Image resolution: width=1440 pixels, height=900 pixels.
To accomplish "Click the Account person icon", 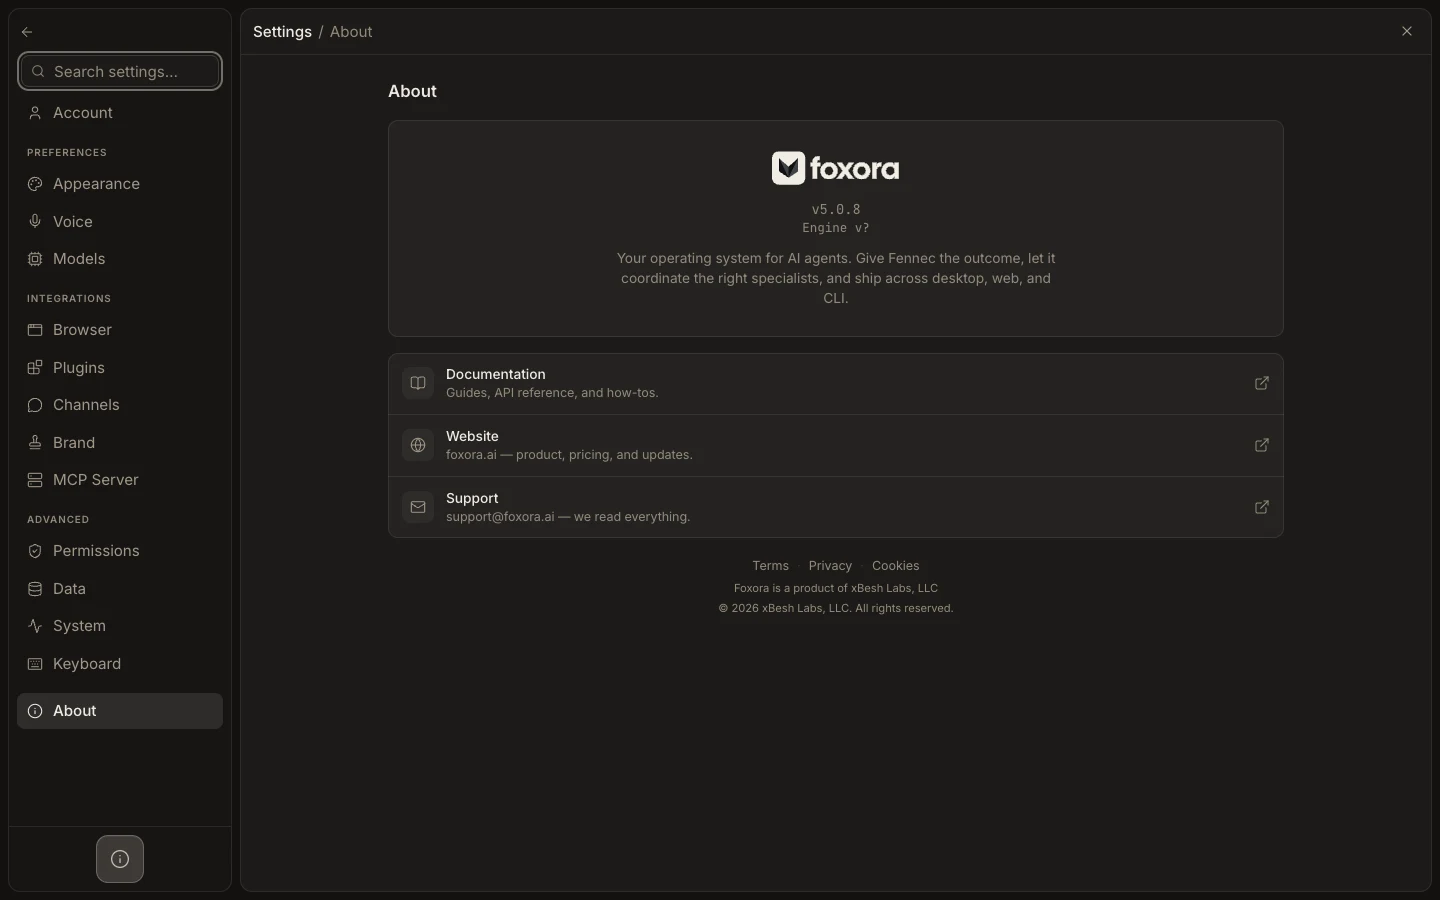I will [x=35, y=113].
